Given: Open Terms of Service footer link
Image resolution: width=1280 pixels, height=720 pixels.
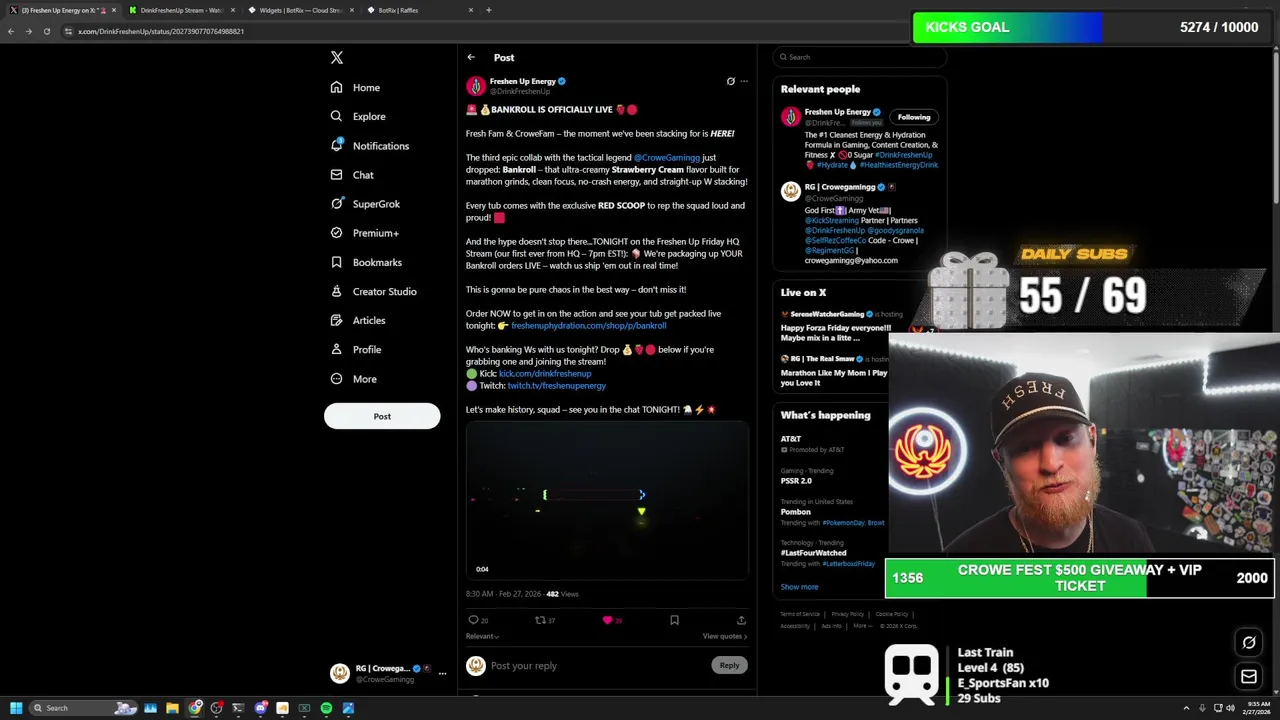Looking at the screenshot, I should tap(800, 614).
